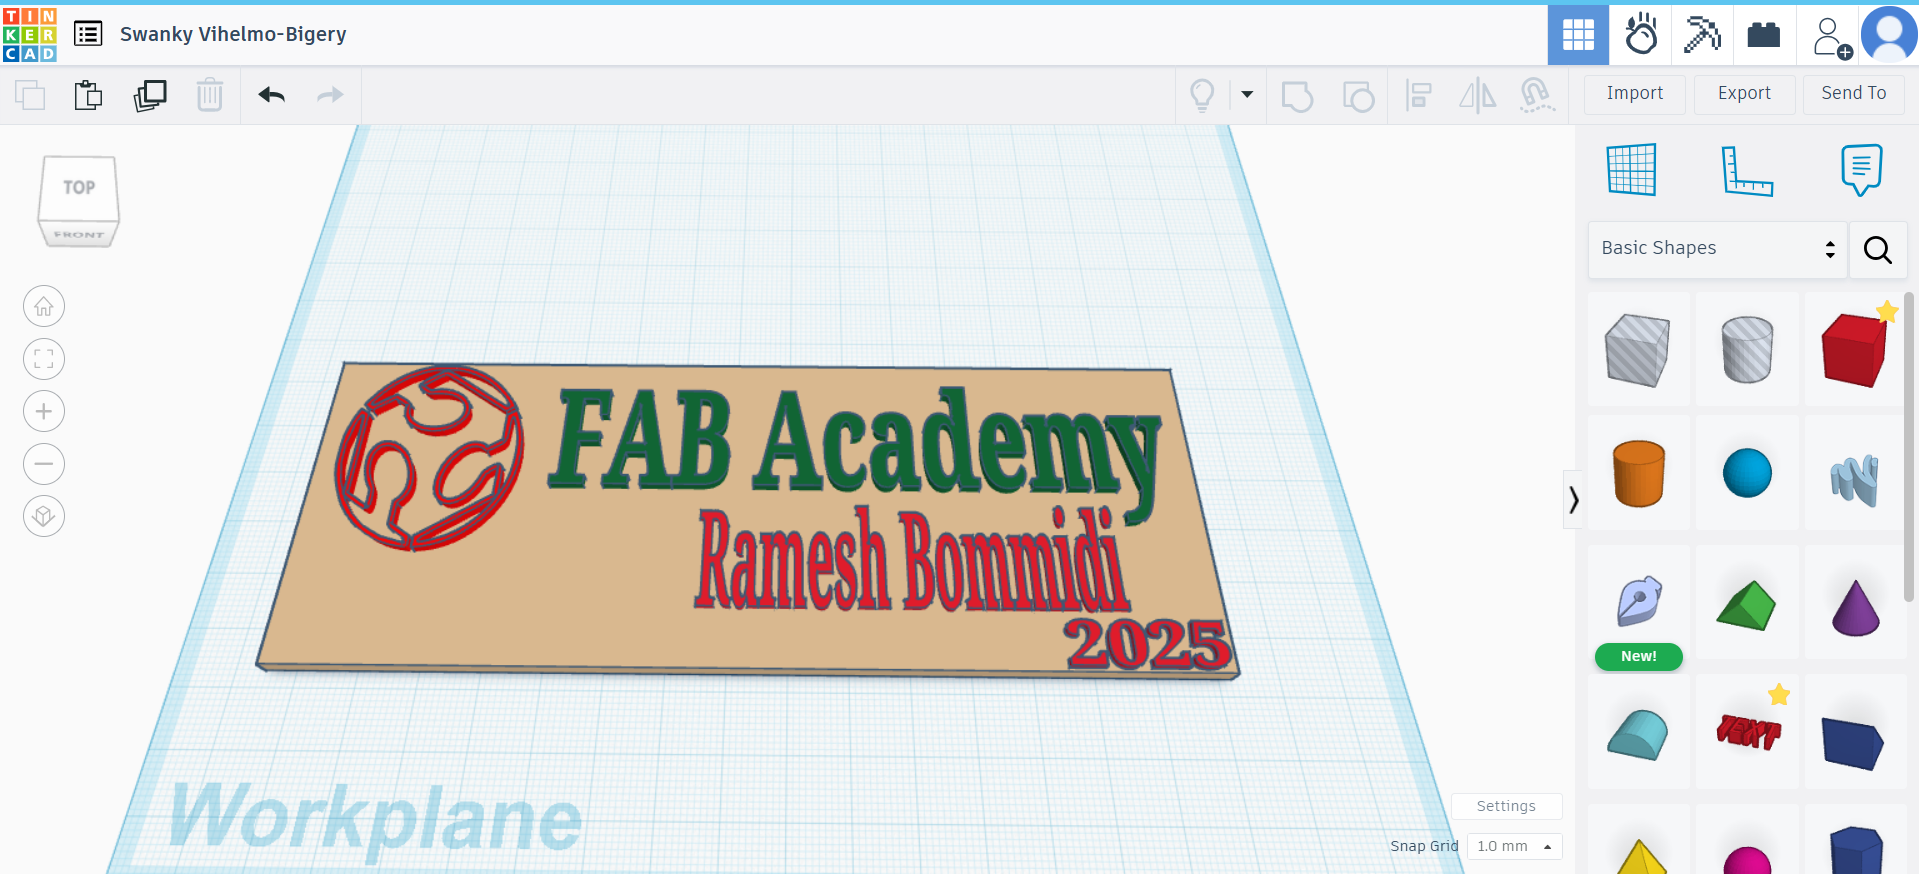Open Blocks pickaxe mode
The image size is (1919, 874).
pos(1702,35)
